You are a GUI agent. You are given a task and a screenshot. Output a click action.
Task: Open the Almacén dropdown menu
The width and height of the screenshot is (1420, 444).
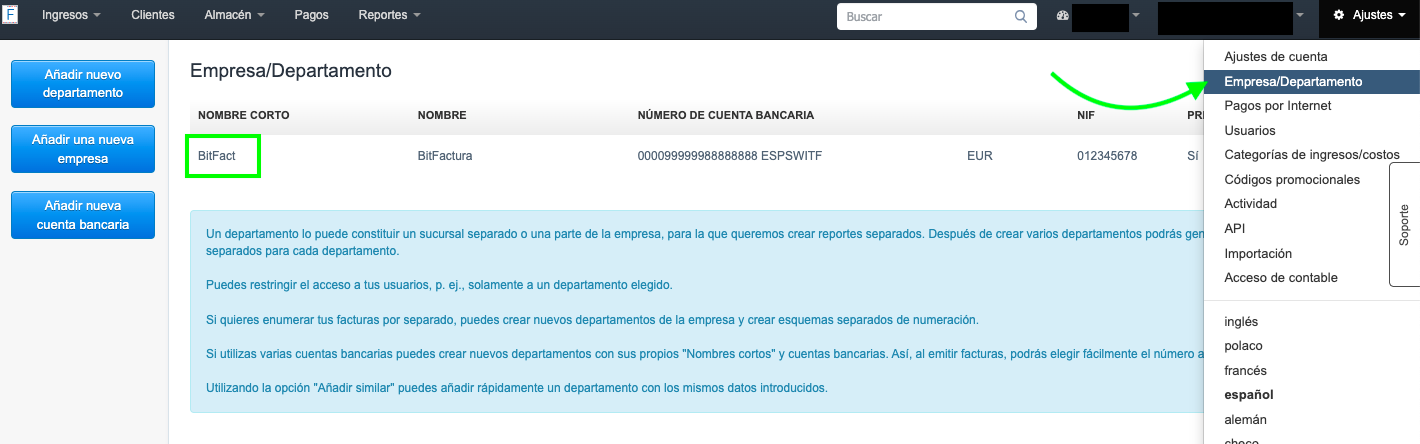click(234, 16)
